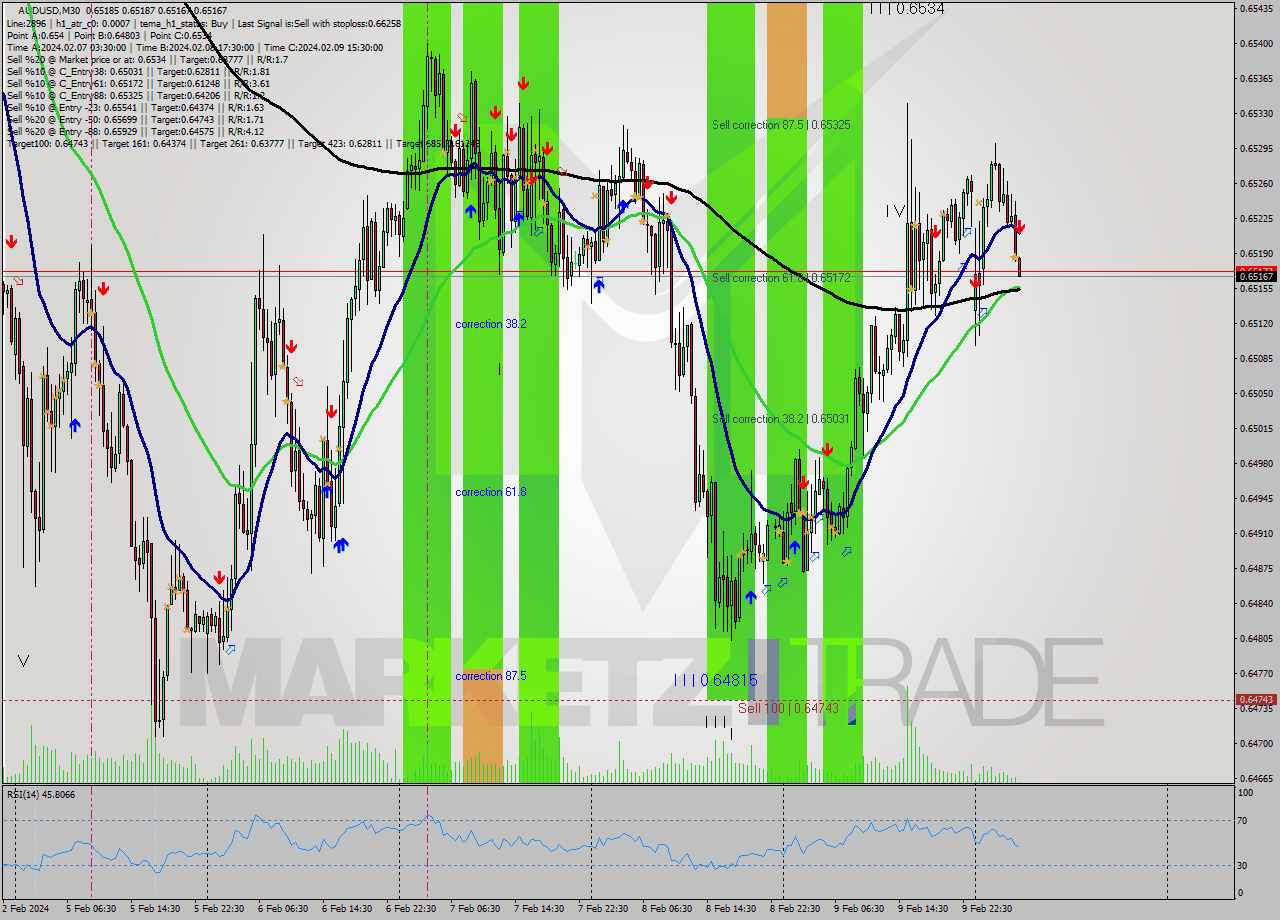Click the '2 Feb 2024' time axis label
Viewport: 1280px width, 920px height.
pyautogui.click(x=26, y=908)
